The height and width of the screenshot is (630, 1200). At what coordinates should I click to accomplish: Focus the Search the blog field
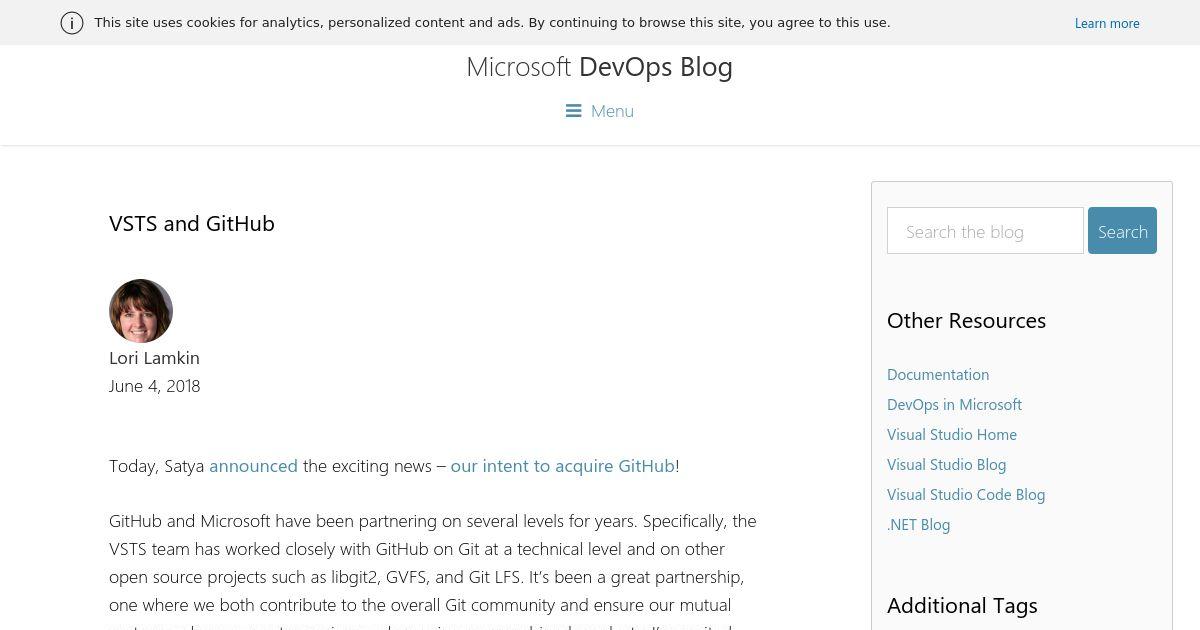click(x=984, y=231)
